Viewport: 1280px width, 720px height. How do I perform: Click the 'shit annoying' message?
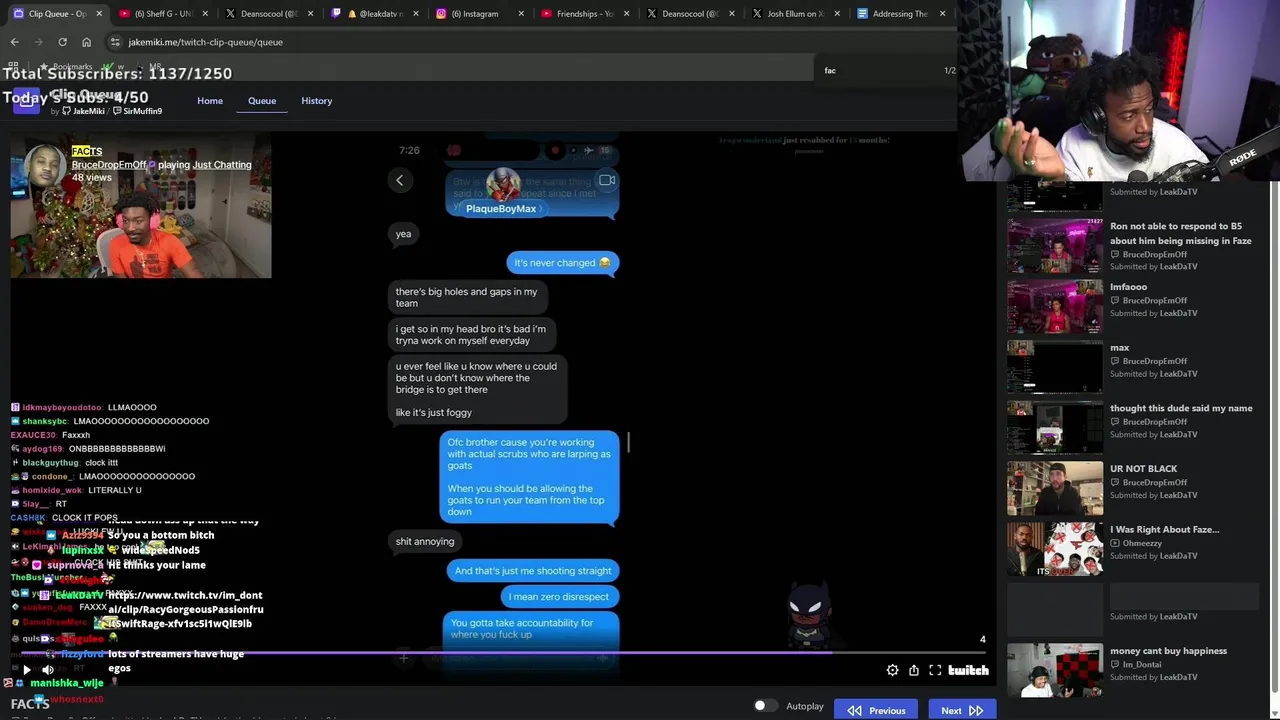pos(425,542)
